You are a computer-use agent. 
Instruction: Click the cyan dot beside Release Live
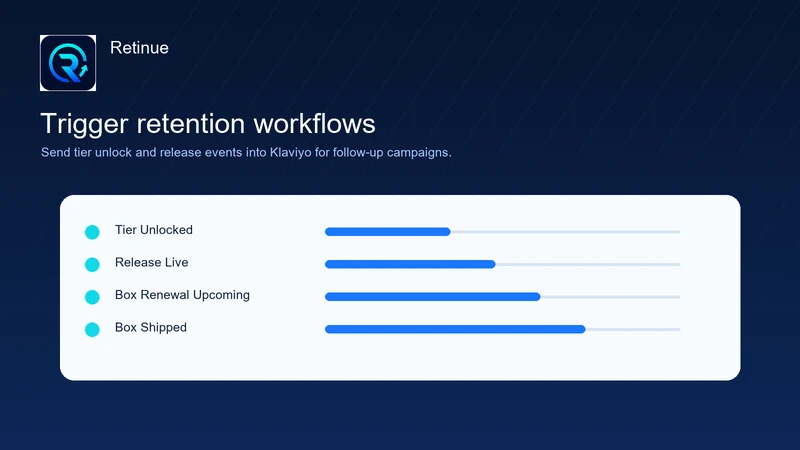[92, 264]
